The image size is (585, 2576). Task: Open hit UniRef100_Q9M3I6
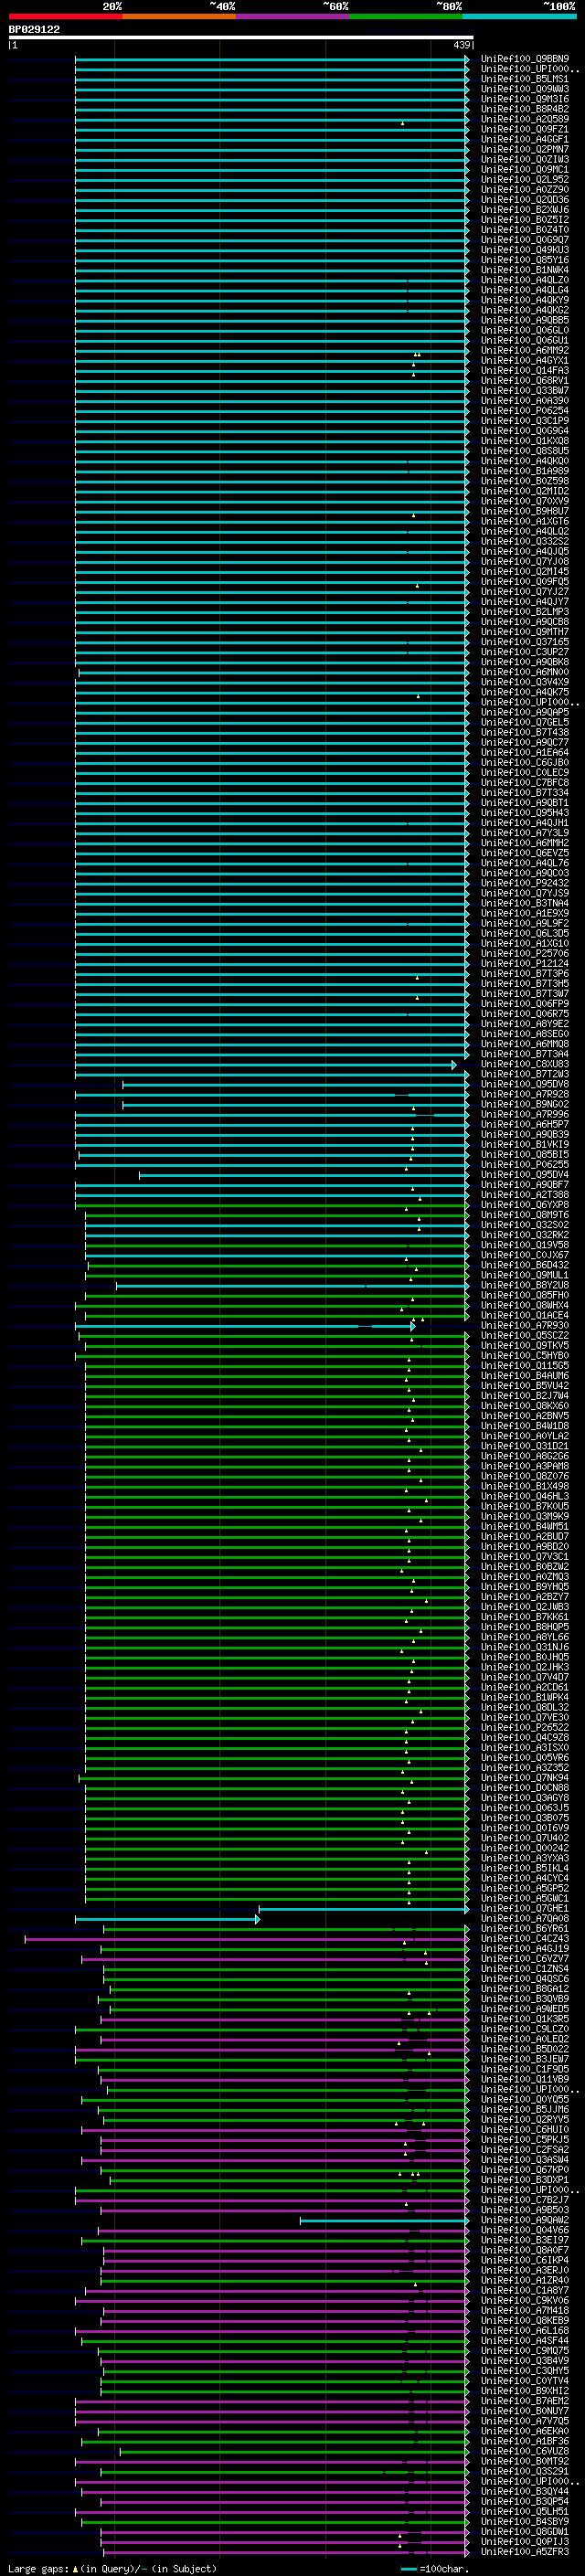coord(525,99)
